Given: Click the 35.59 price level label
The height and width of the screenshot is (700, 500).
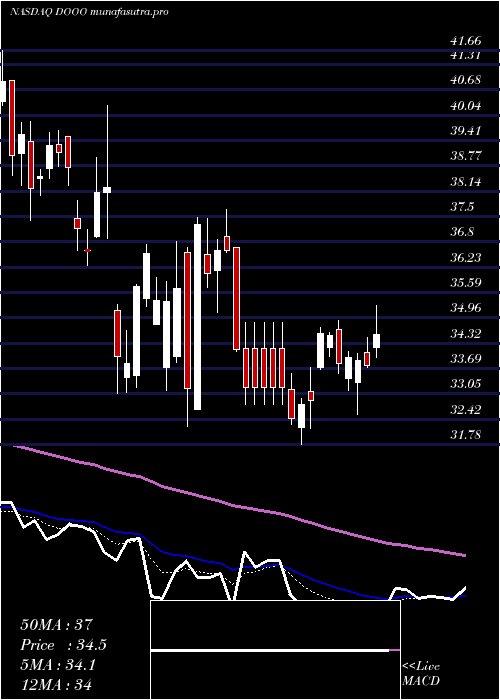Looking at the screenshot, I should (x=466, y=283).
